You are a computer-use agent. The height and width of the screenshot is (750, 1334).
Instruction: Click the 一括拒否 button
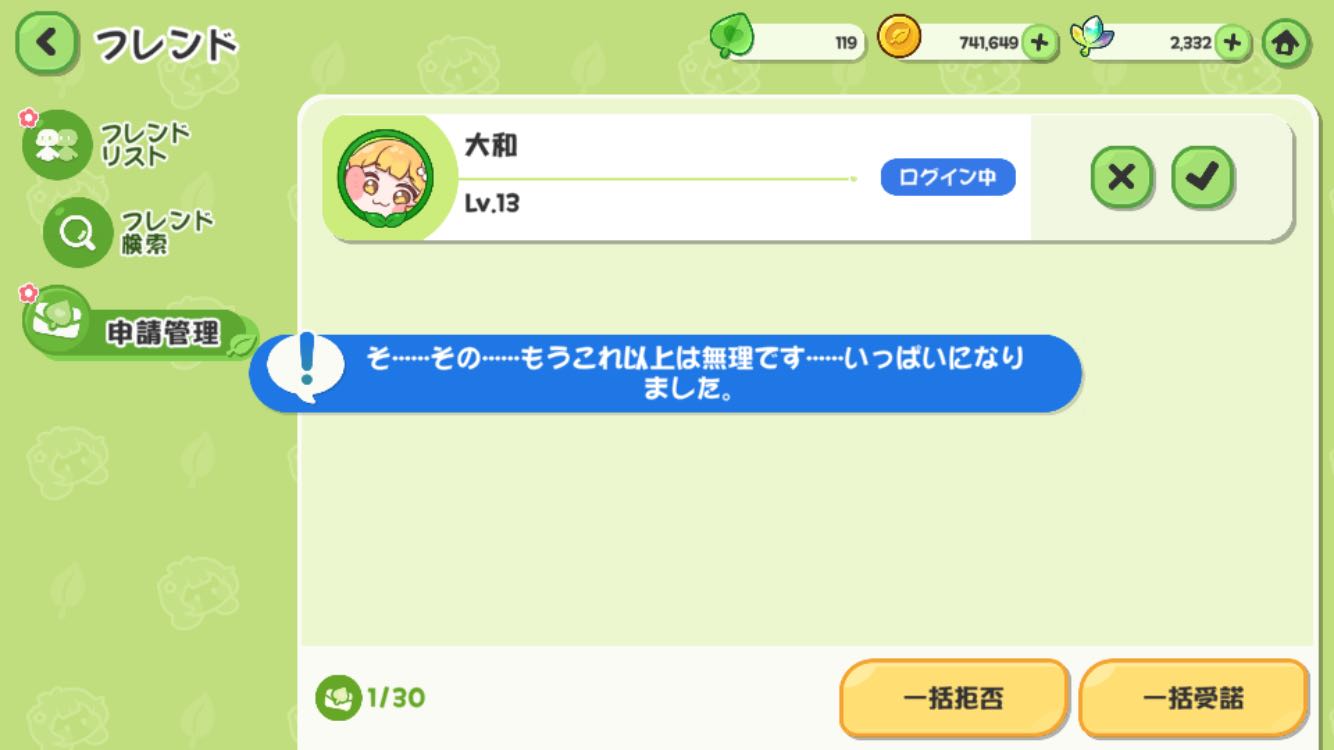point(954,698)
